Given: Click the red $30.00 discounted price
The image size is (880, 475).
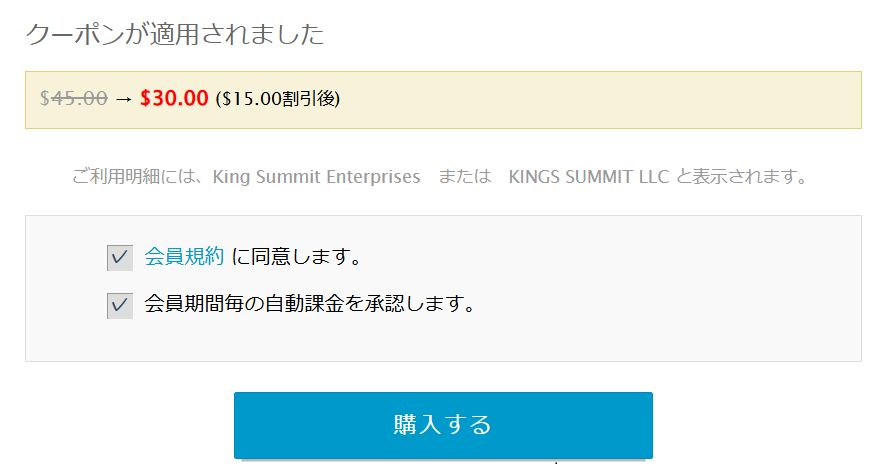Looking at the screenshot, I should click(x=174, y=99).
